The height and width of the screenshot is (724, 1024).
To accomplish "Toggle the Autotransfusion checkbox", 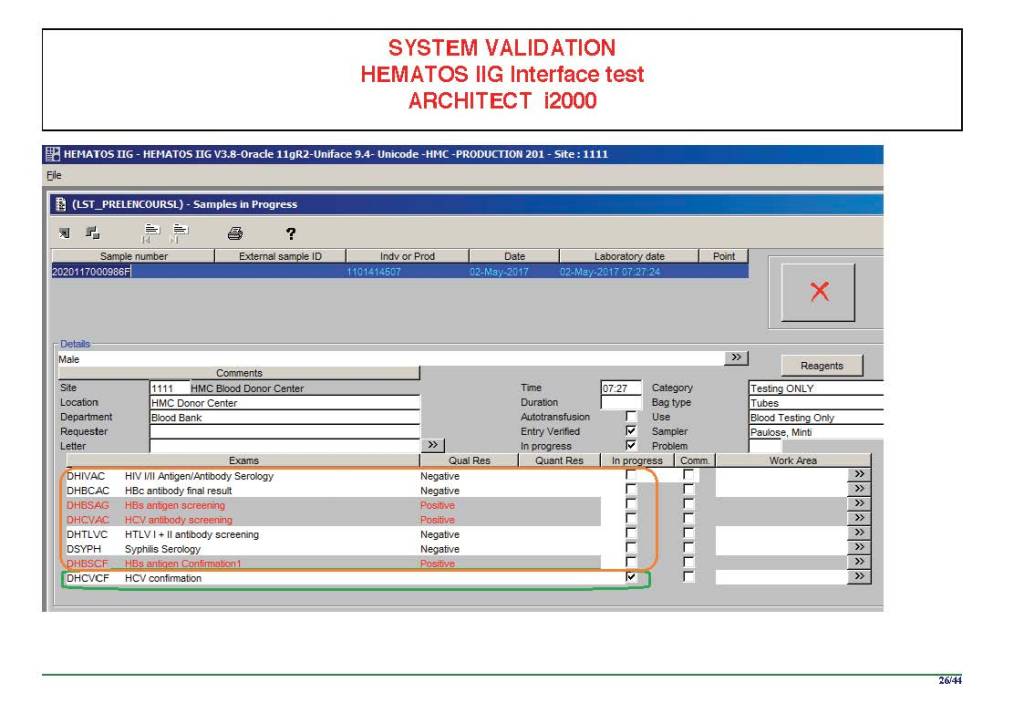I will 630,417.
